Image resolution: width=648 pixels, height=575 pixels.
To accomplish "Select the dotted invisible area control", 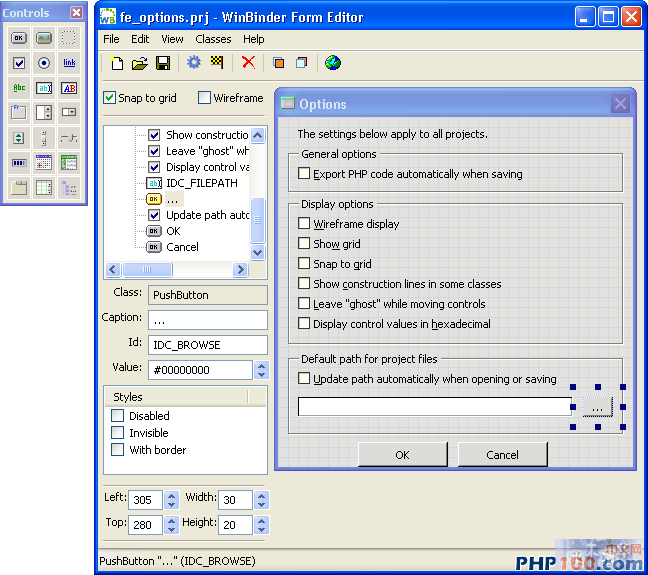I will point(69,38).
